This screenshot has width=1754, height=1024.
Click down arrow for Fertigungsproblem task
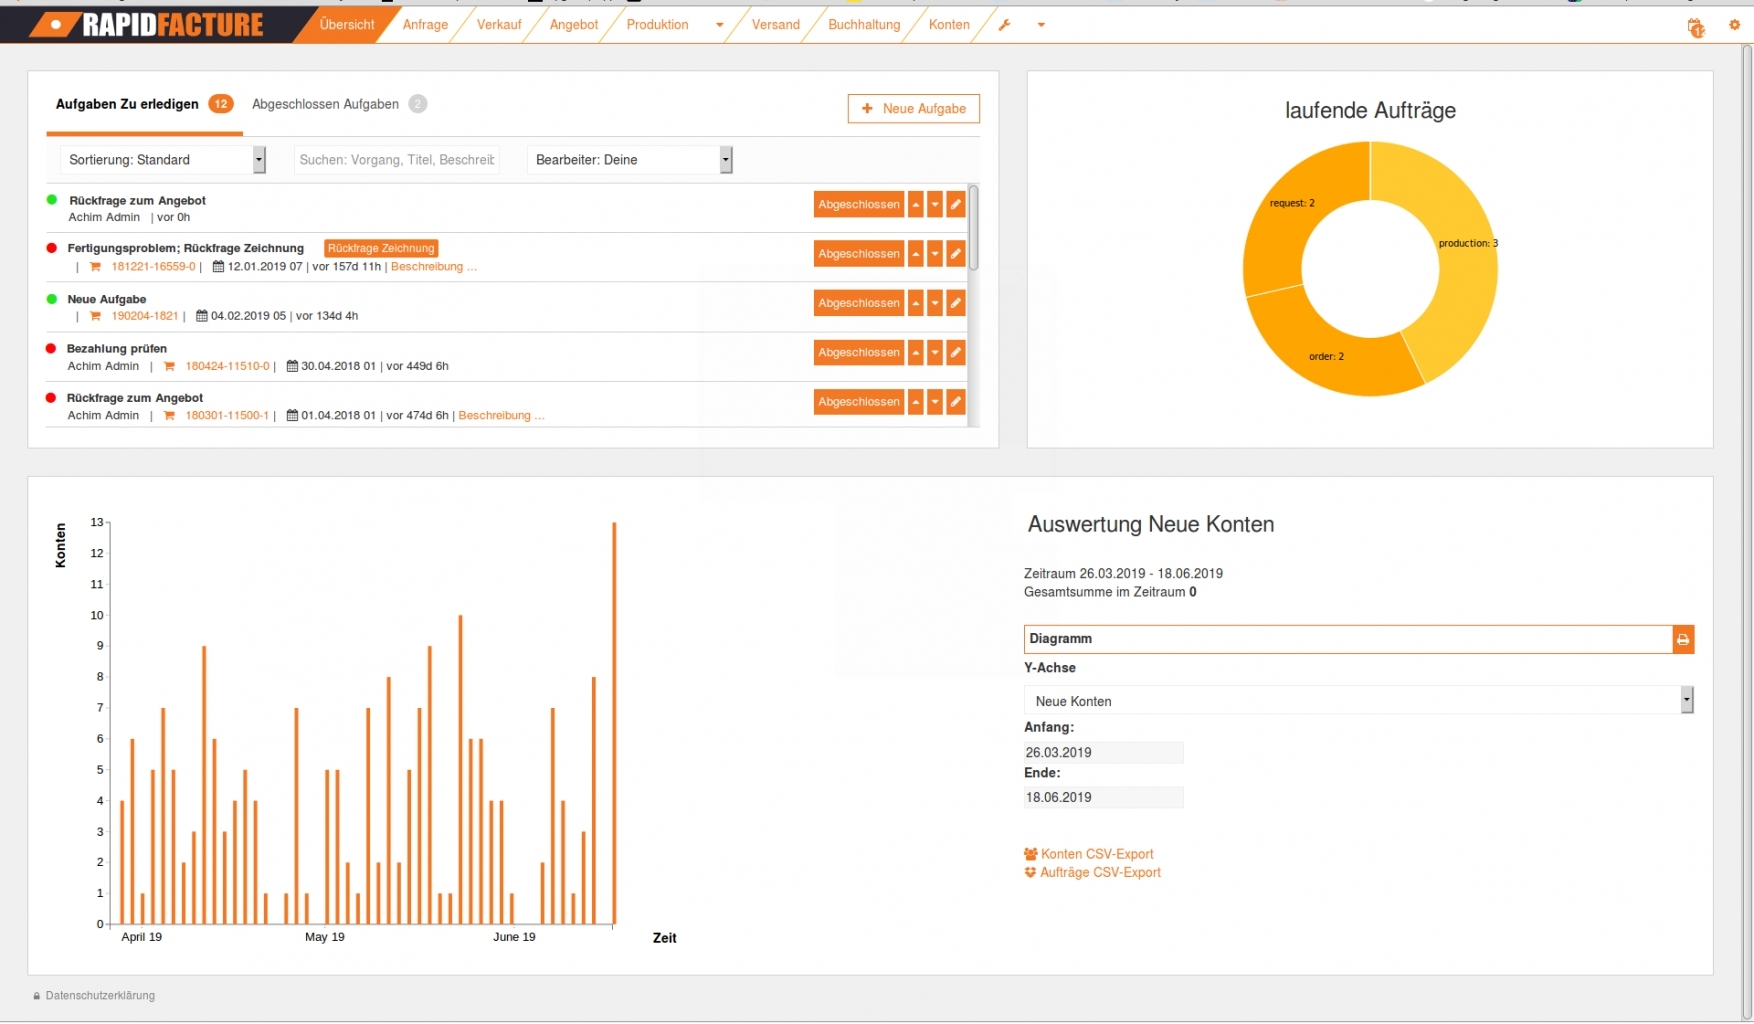(x=935, y=254)
